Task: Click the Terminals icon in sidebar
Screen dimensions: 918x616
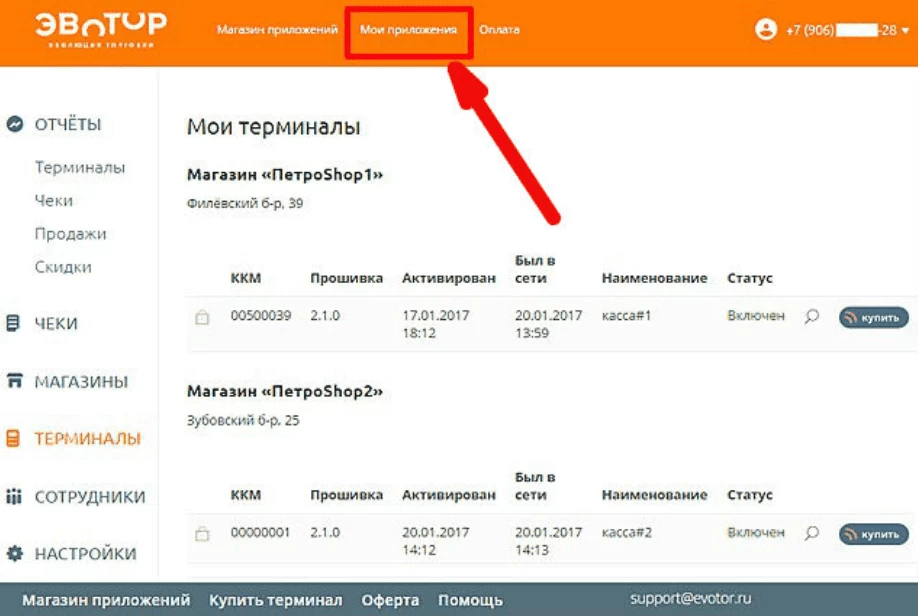Action: coord(14,439)
